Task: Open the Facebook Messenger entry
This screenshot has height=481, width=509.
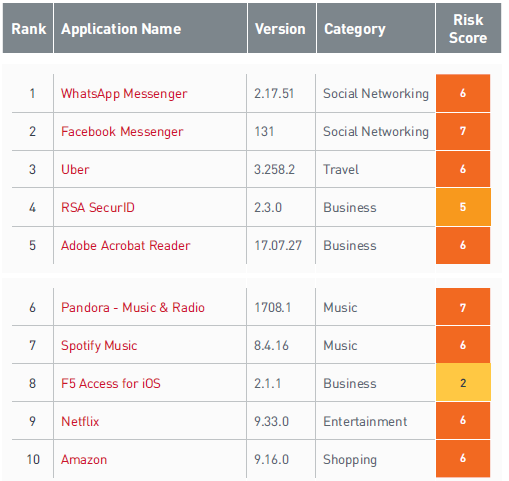Action: pyautogui.click(x=122, y=132)
